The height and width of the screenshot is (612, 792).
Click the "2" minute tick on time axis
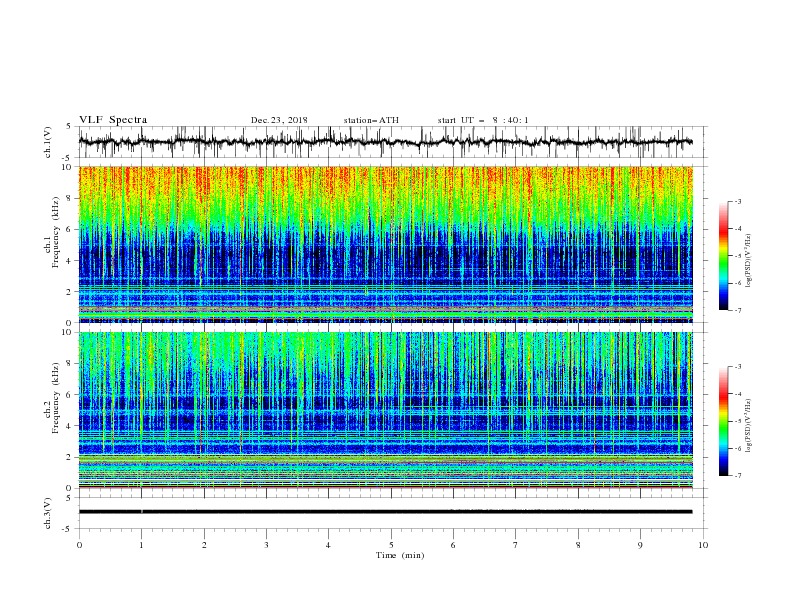[204, 545]
